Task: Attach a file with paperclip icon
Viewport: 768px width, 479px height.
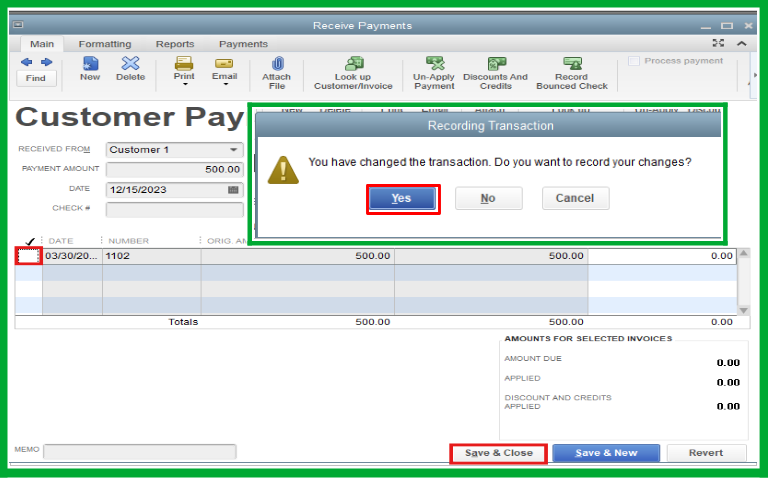Action: tap(277, 73)
